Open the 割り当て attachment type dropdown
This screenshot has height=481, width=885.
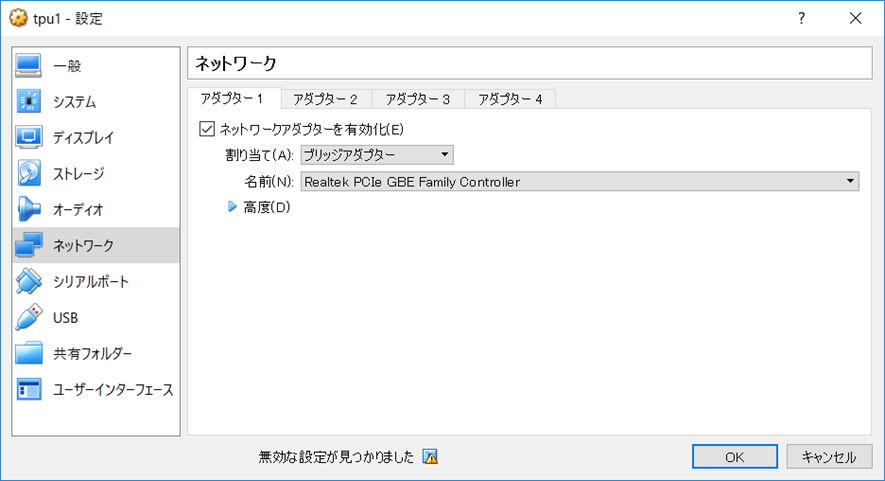pos(377,155)
